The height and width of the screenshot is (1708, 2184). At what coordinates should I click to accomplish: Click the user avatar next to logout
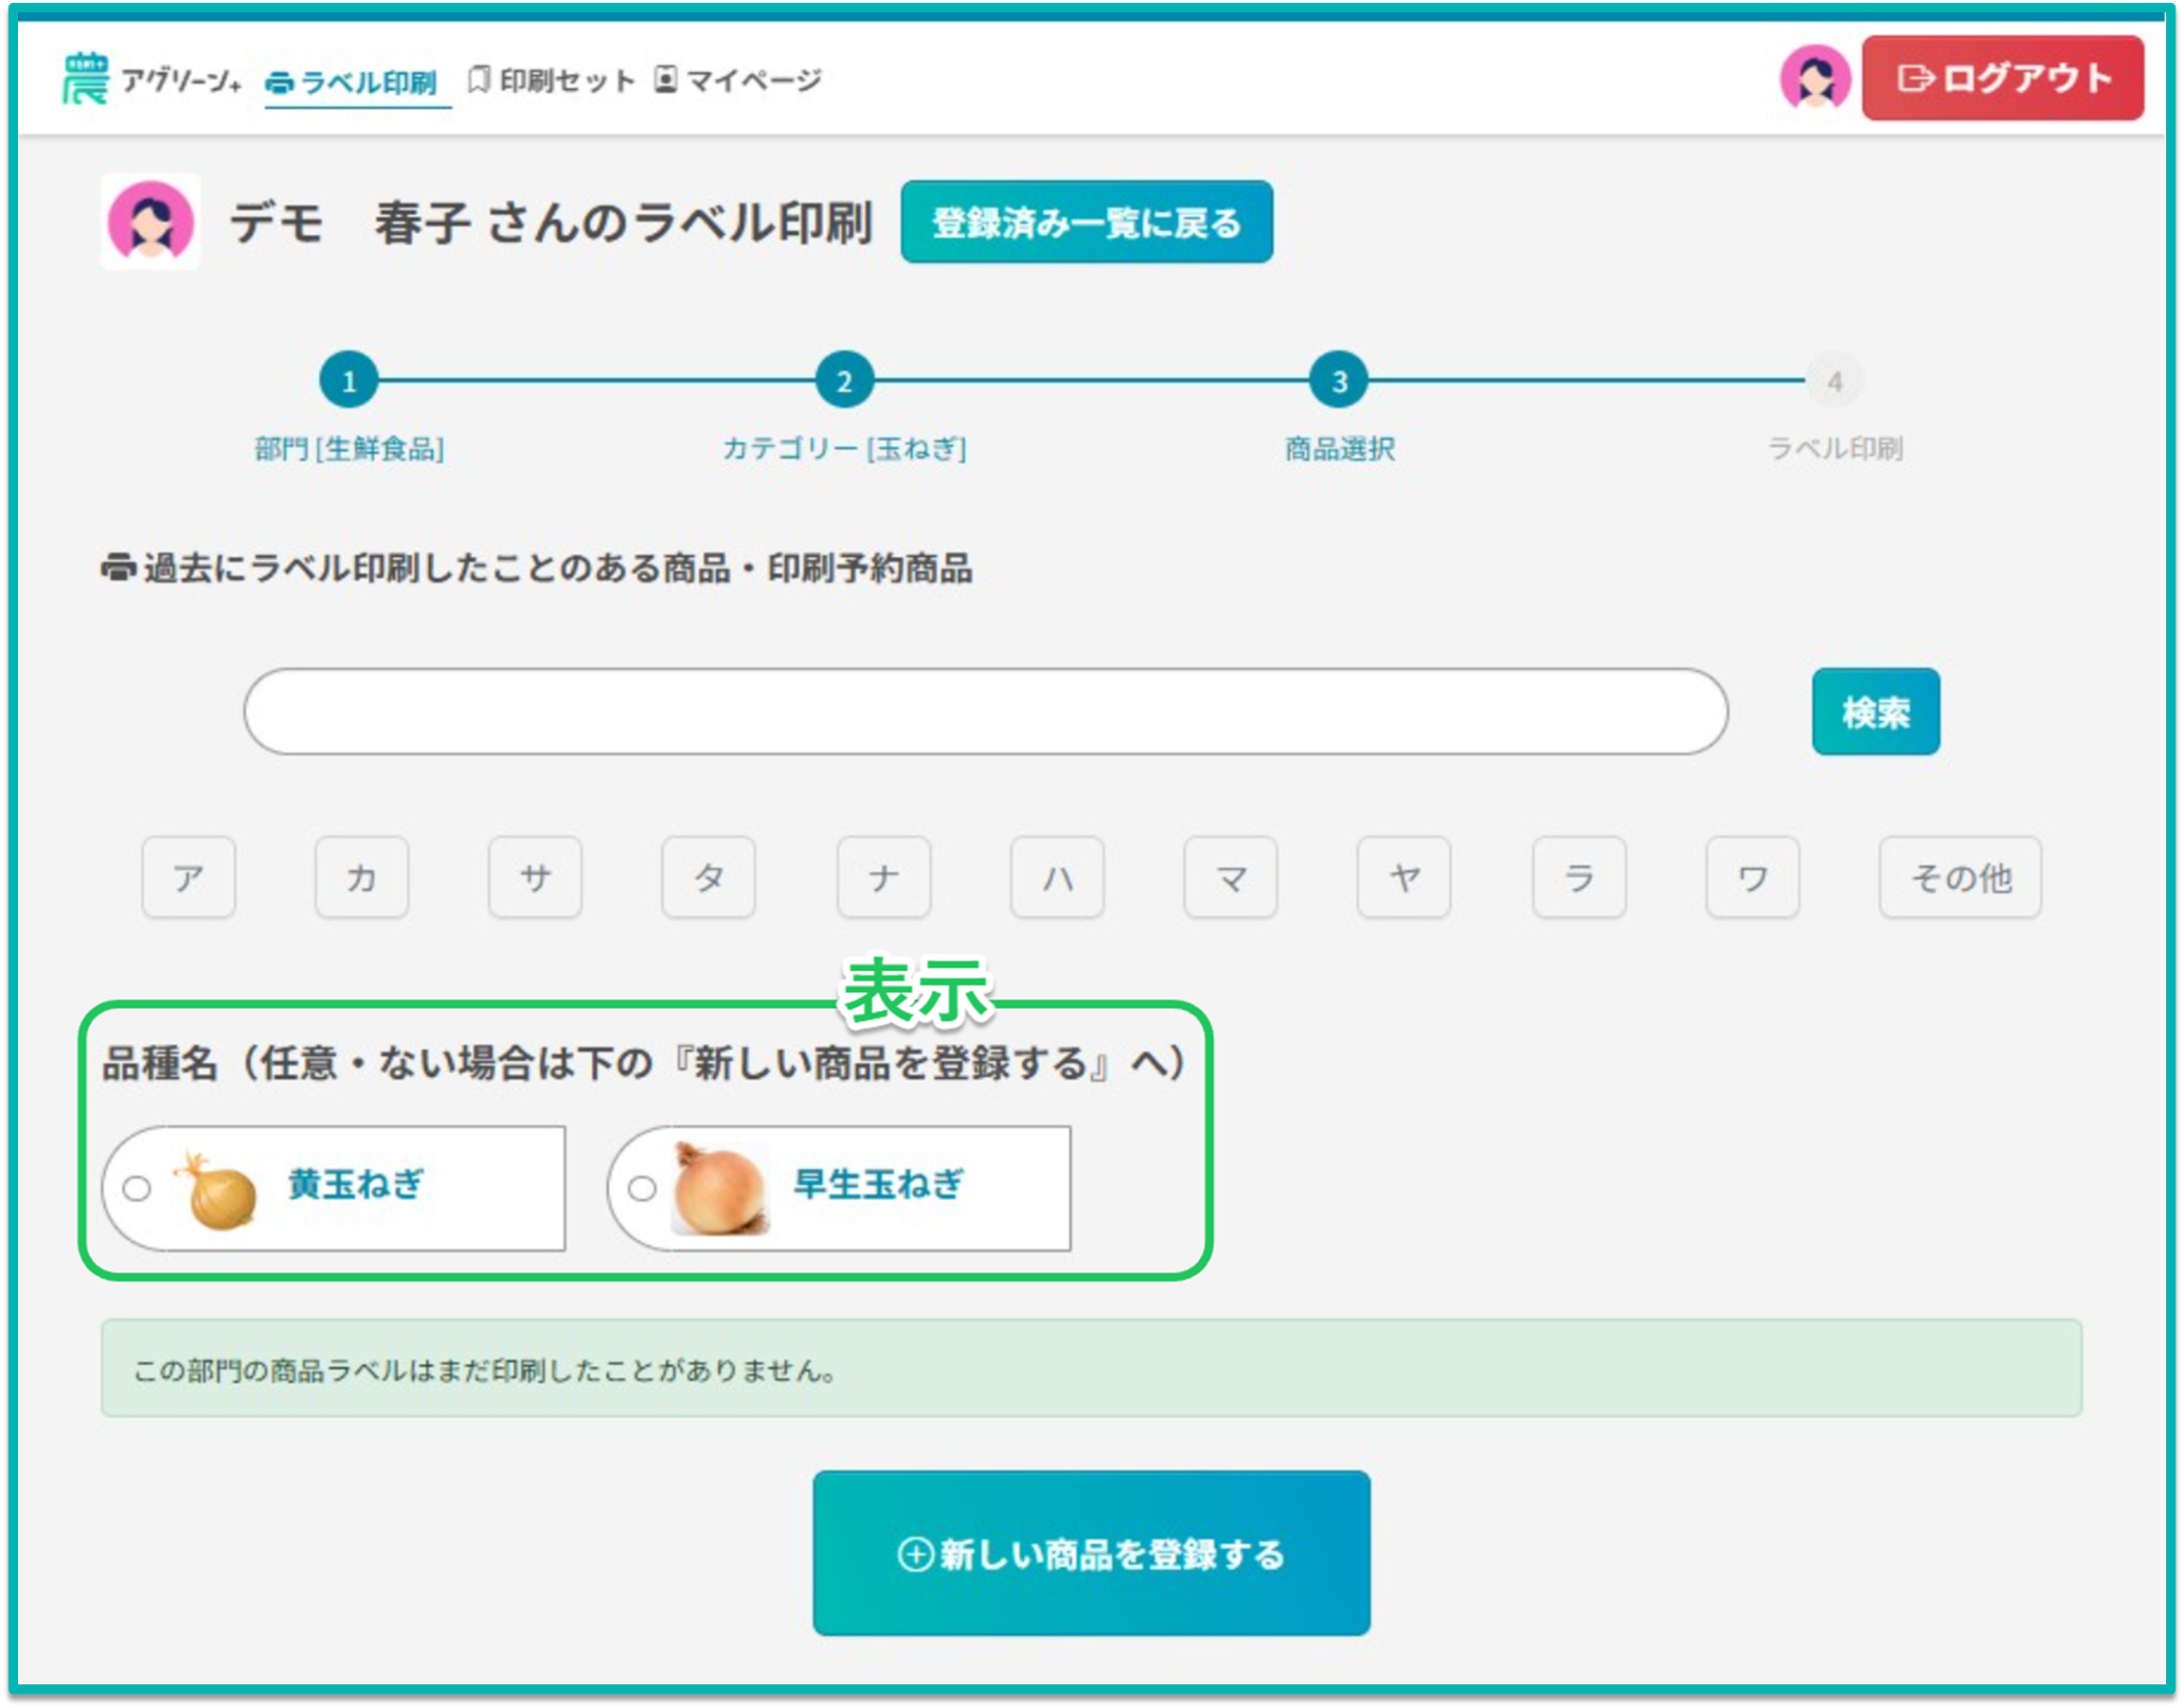(1814, 78)
